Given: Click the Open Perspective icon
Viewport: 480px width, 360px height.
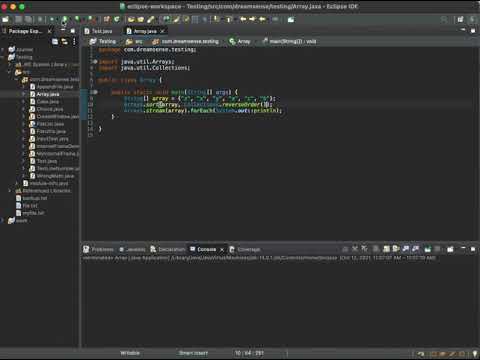Looking at the screenshot, I should click(460, 19).
